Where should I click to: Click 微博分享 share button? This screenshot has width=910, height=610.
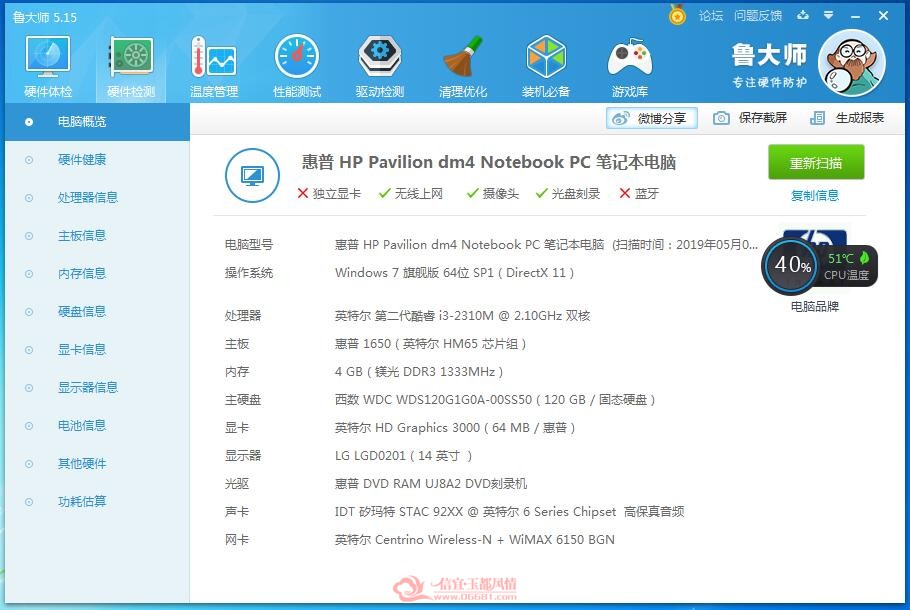[x=652, y=118]
